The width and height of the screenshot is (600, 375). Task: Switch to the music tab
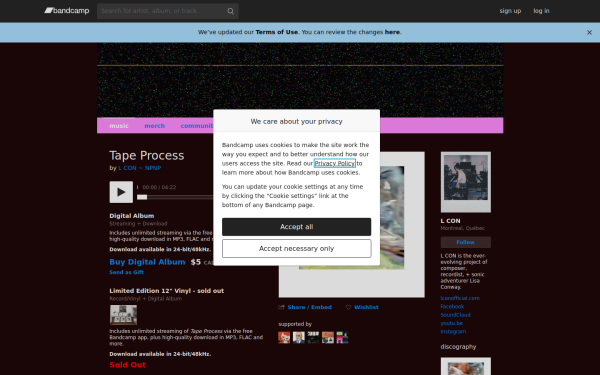119,126
